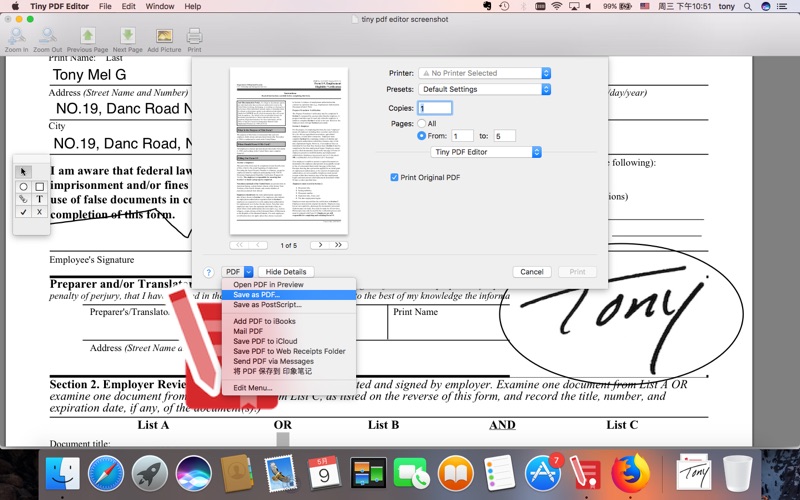Toggle the PDF dropdown arrow button
The width and height of the screenshot is (800, 500).
click(x=248, y=272)
